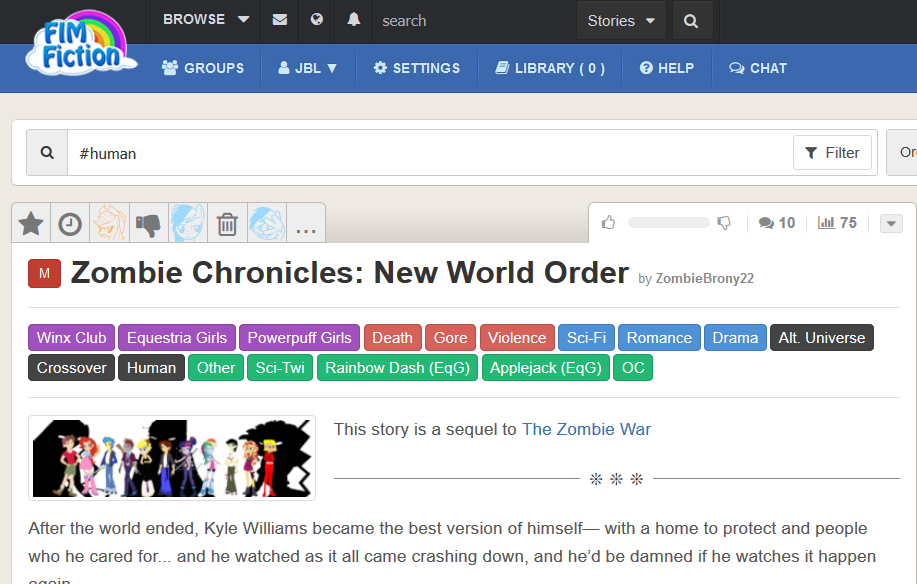Click the notifications bell icon

coord(353,20)
